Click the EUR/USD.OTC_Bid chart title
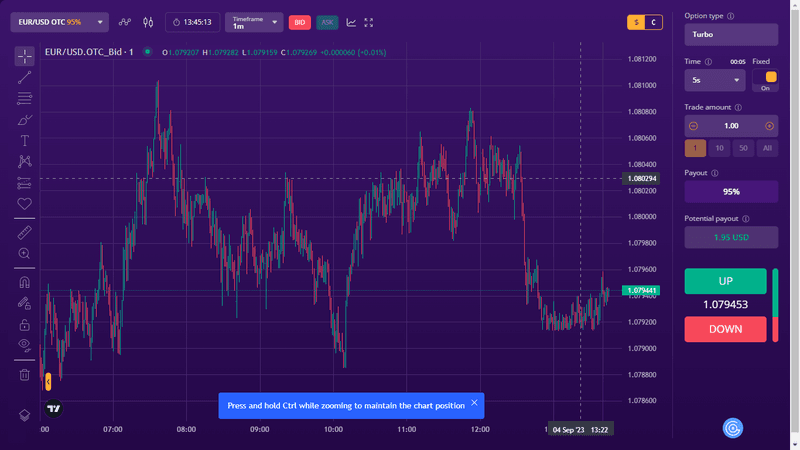The width and height of the screenshot is (800, 450). click(x=89, y=52)
